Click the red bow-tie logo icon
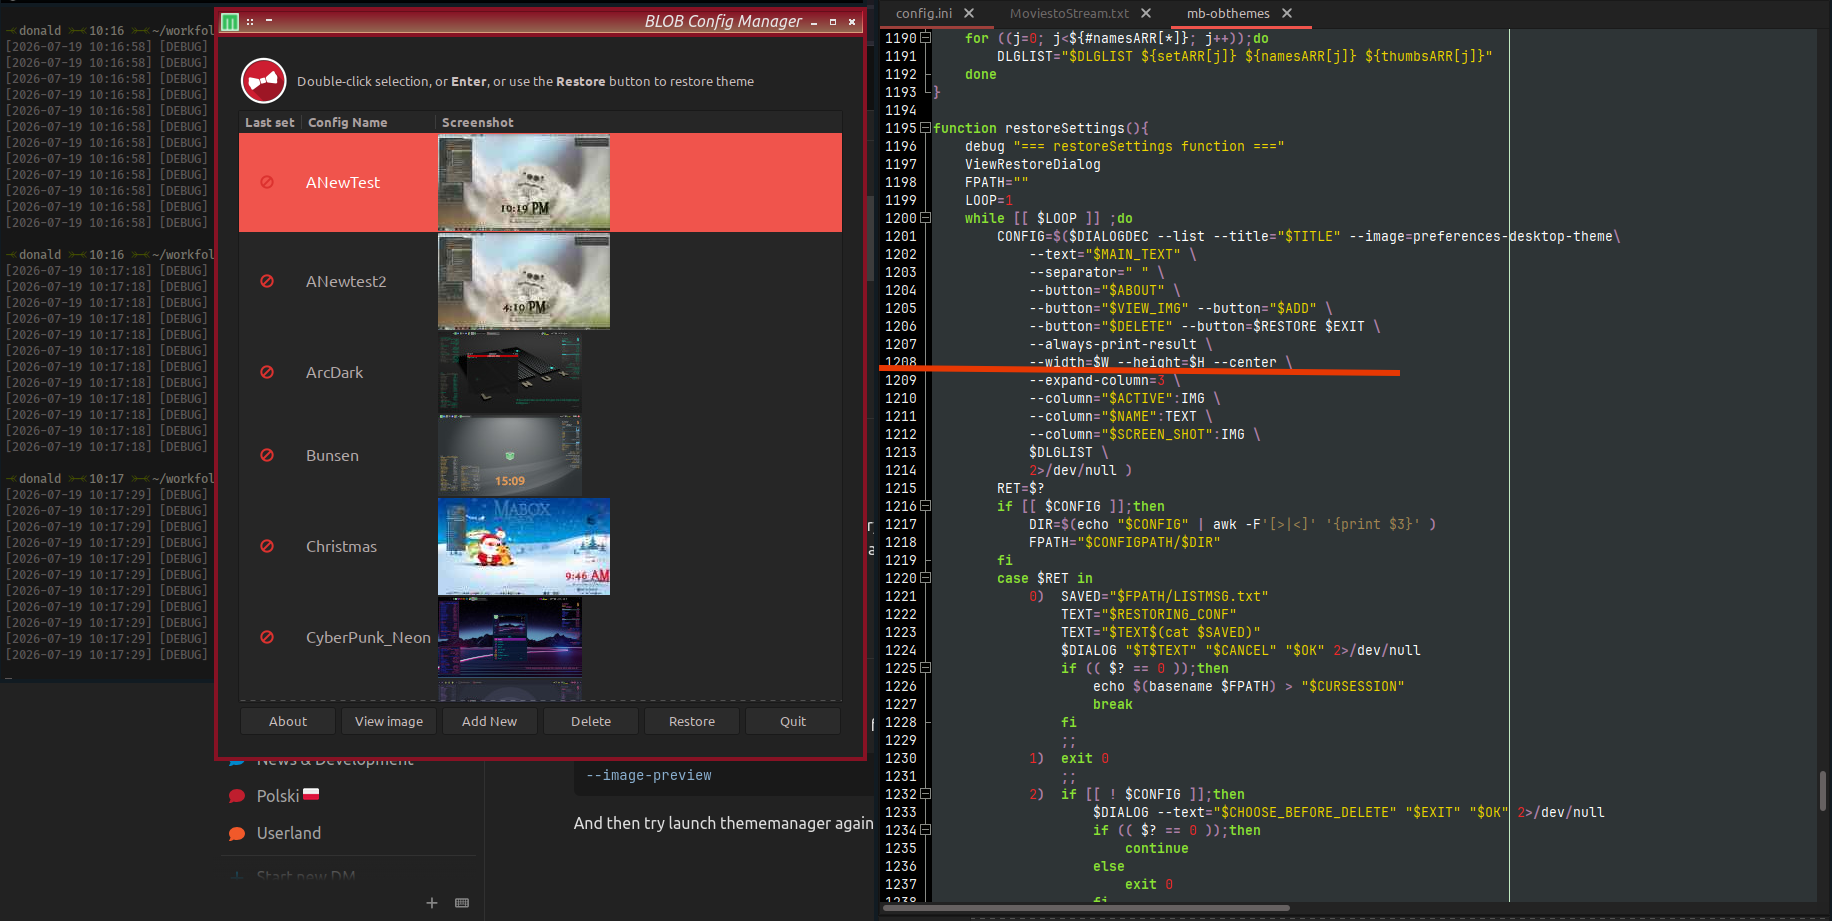1832x921 pixels. [x=264, y=81]
